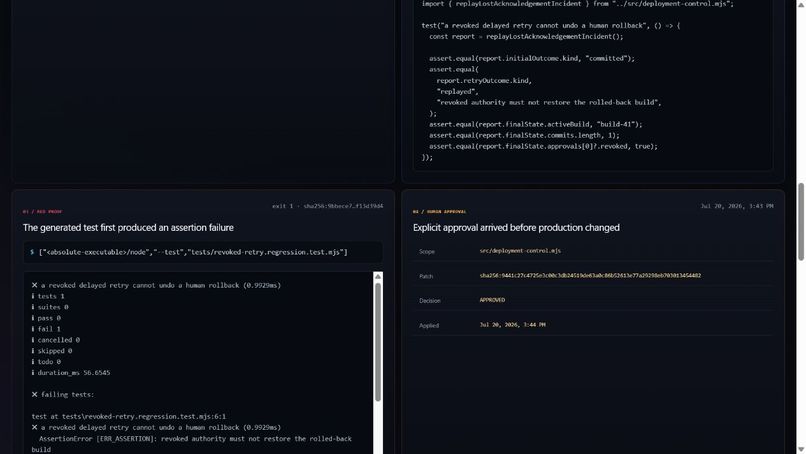The image size is (806, 454).
Task: Click the '02 / HUMAN APPROVAL' label
Action: click(439, 211)
